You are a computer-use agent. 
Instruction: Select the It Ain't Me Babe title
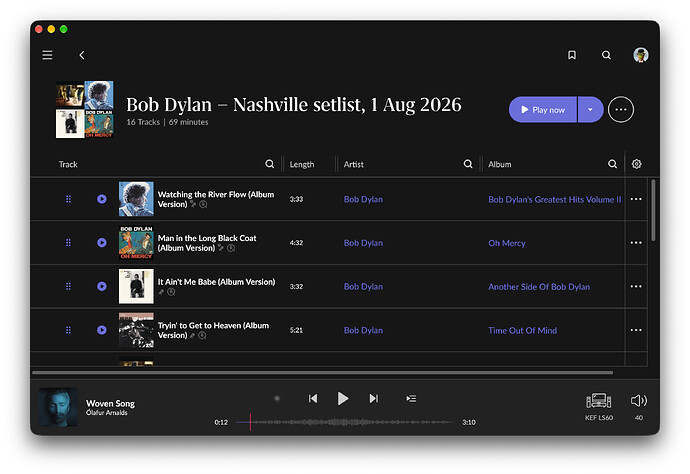point(217,282)
